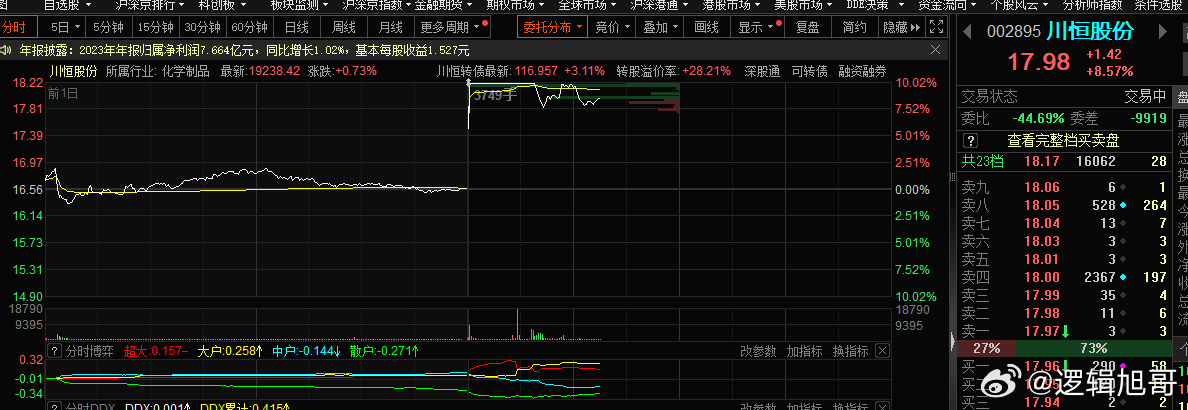This screenshot has width=1188, height=410.
Task: Click 改参数 in 分时博弈 panel
Action: (x=758, y=351)
